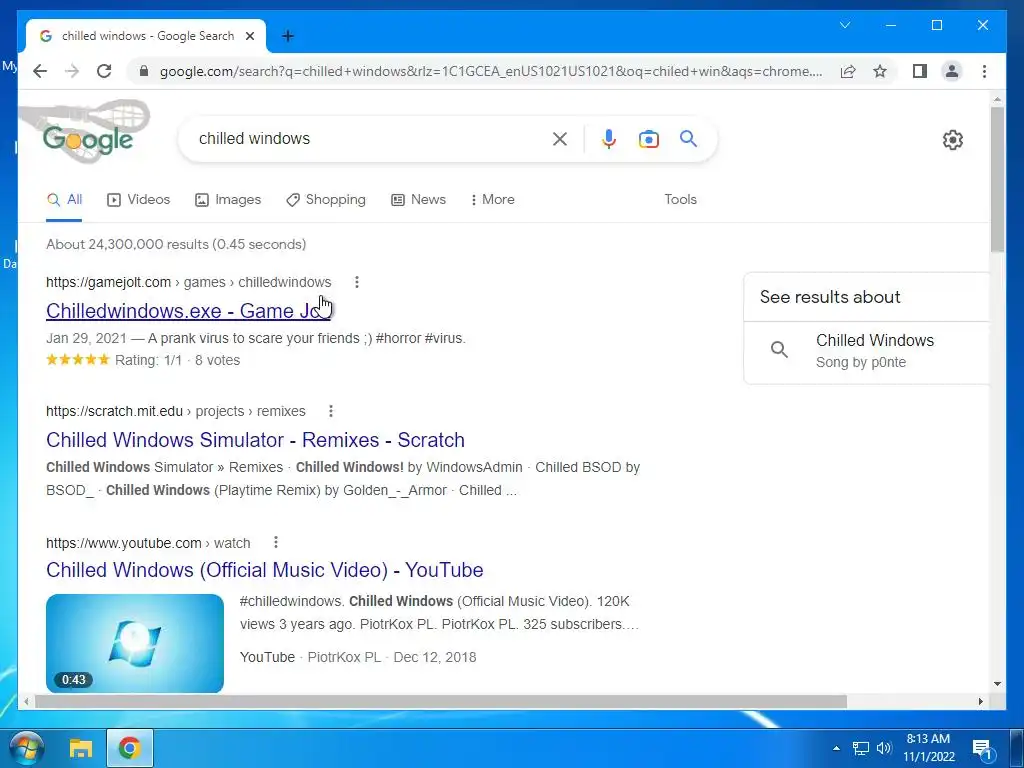The image size is (1024, 768).
Task: Open File Explorer from the taskbar
Action: pos(81,748)
